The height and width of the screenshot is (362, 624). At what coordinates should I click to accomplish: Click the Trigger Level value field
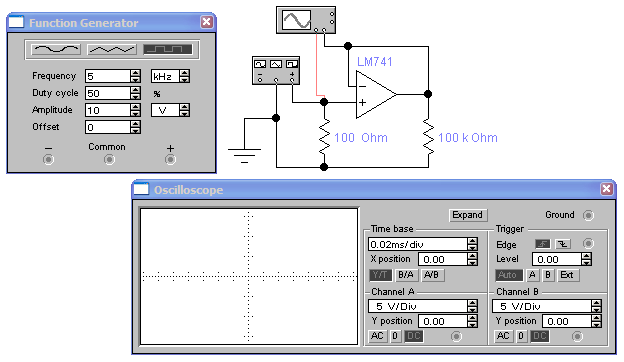pyautogui.click(x=557, y=259)
